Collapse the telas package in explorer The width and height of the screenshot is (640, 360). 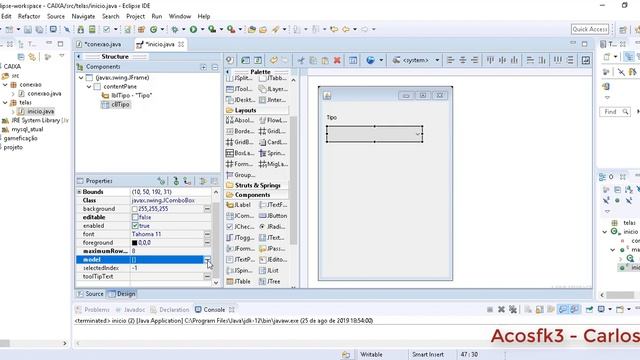[x=5, y=102]
